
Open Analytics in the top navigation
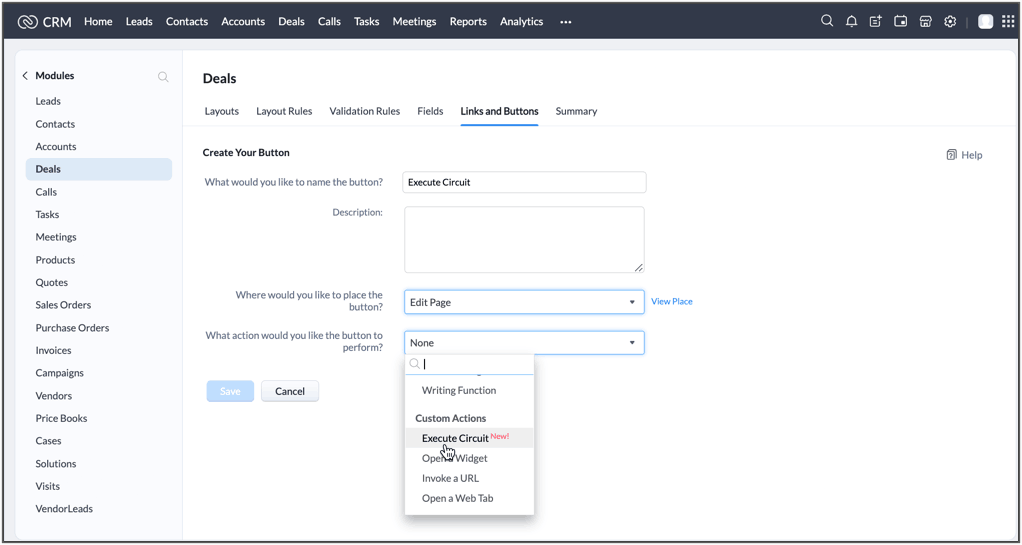point(521,22)
